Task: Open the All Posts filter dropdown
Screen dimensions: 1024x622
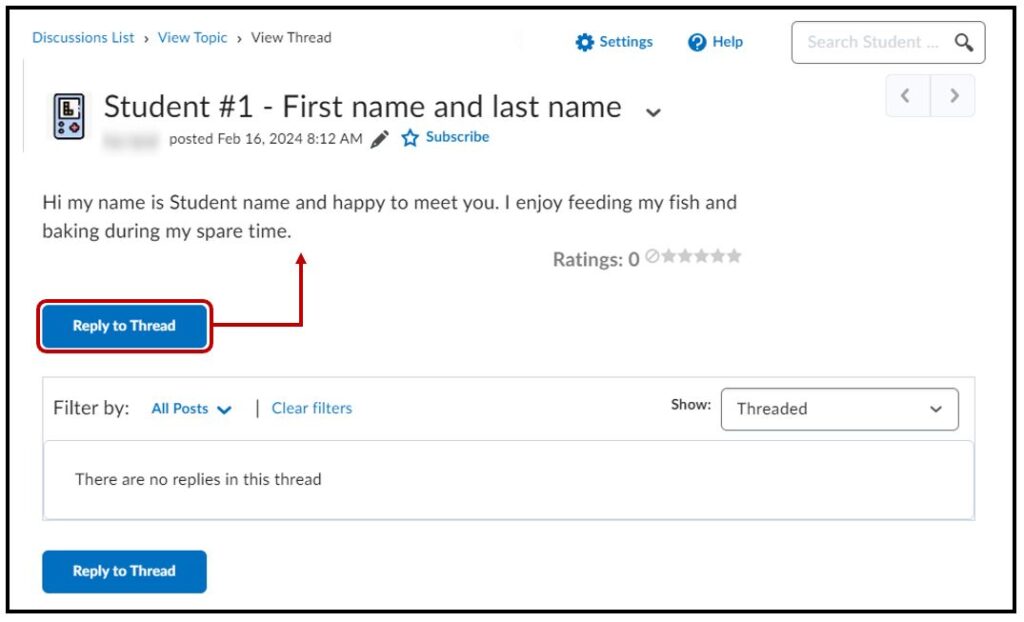Action: (x=191, y=408)
